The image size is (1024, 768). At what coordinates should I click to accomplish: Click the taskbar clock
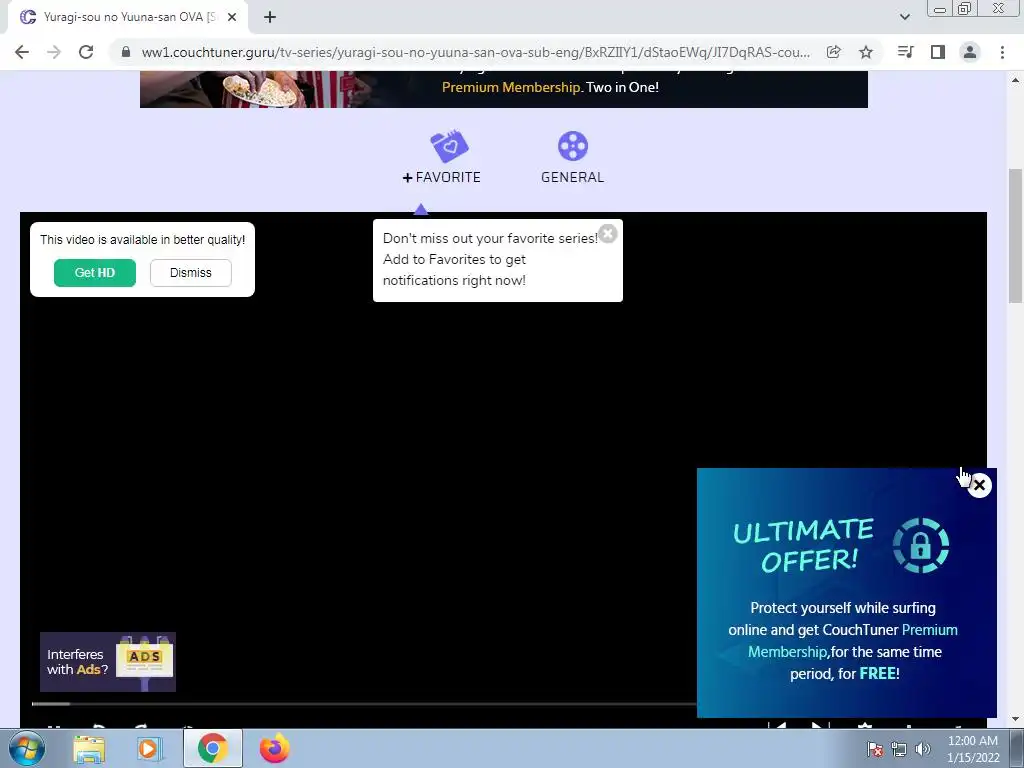pyautogui.click(x=973, y=749)
